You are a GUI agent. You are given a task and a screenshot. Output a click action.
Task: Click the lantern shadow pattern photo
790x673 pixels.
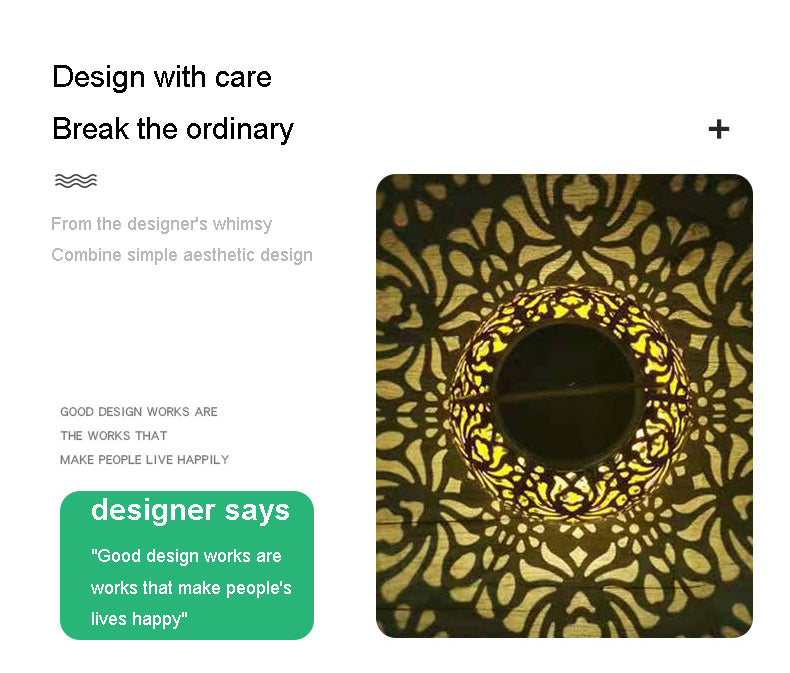coord(564,406)
